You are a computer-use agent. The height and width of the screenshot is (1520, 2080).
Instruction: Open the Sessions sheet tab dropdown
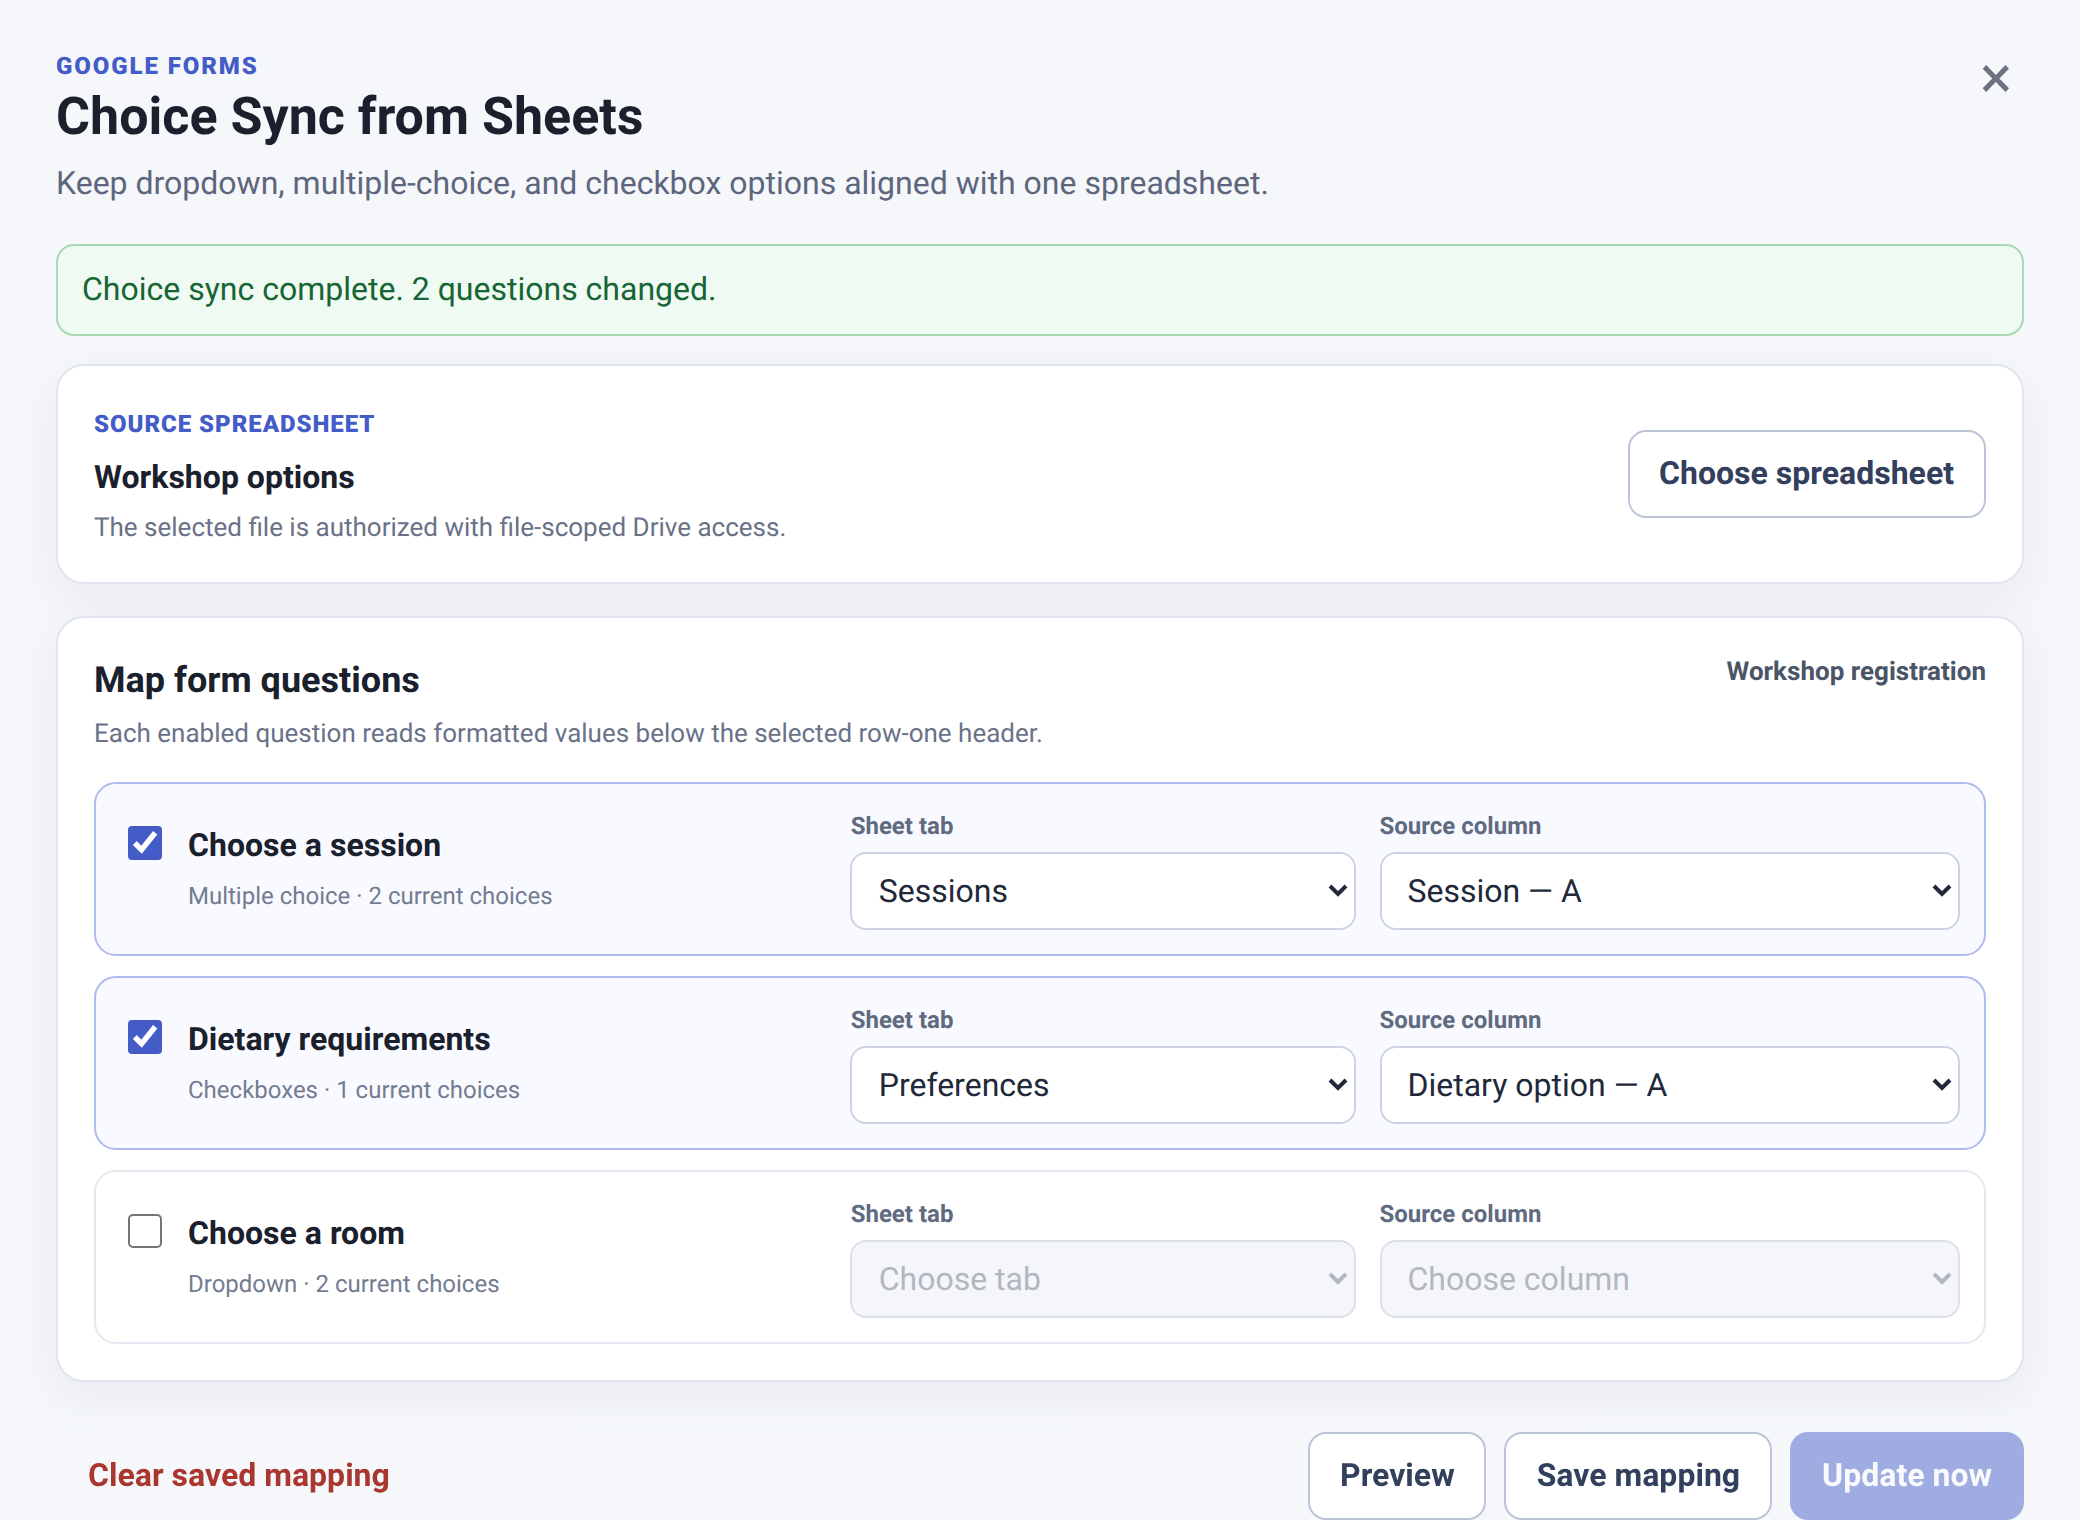pos(1103,891)
